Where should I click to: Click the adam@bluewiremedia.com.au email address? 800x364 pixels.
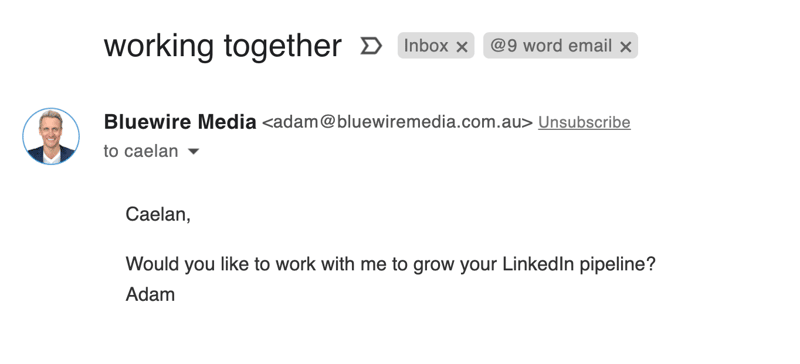point(397,123)
